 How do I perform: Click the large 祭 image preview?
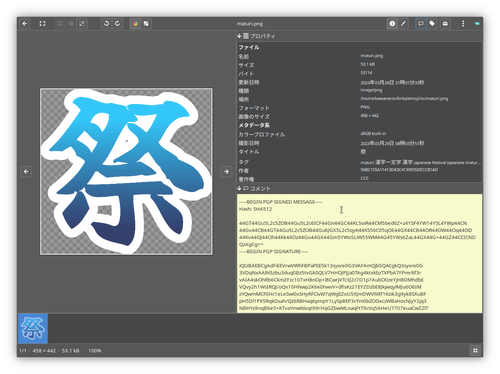tap(126, 172)
